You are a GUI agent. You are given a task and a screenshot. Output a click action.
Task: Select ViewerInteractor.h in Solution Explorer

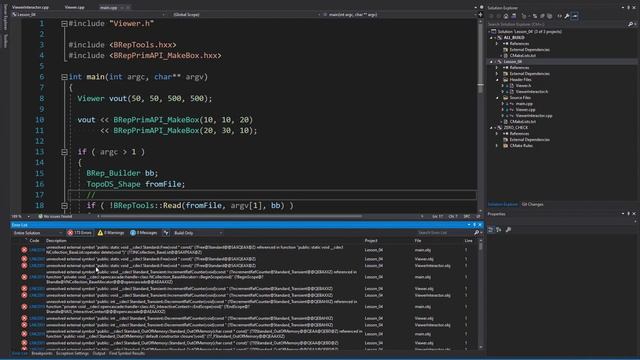click(531, 92)
